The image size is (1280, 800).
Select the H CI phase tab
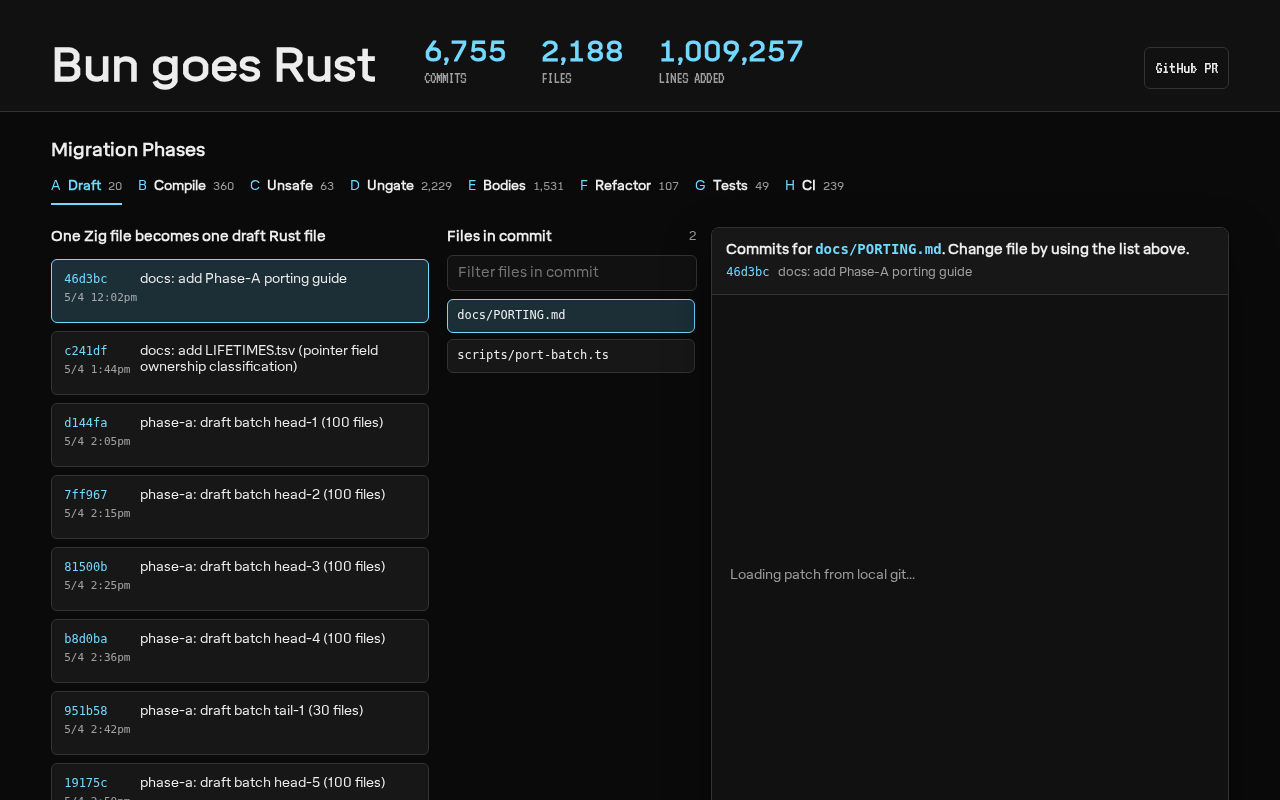click(814, 186)
